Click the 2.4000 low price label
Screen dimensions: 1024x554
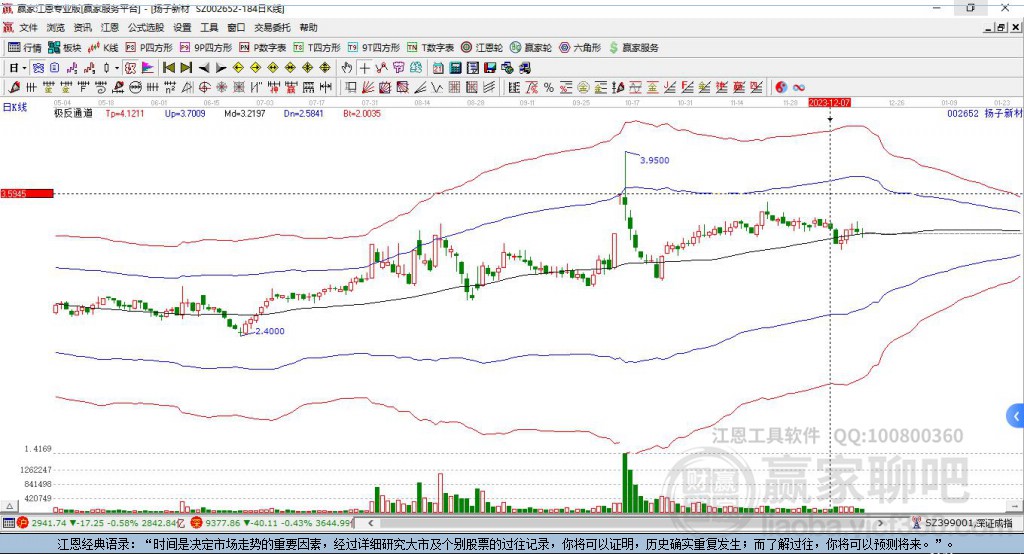pos(270,331)
